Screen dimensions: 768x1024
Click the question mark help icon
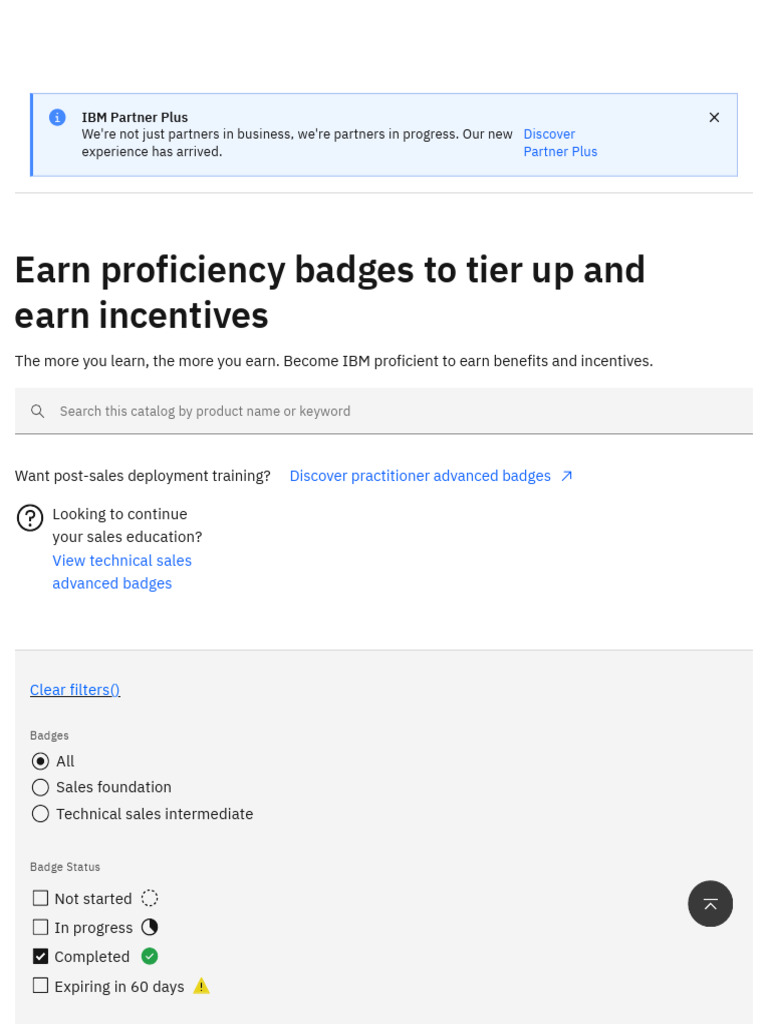pos(30,518)
